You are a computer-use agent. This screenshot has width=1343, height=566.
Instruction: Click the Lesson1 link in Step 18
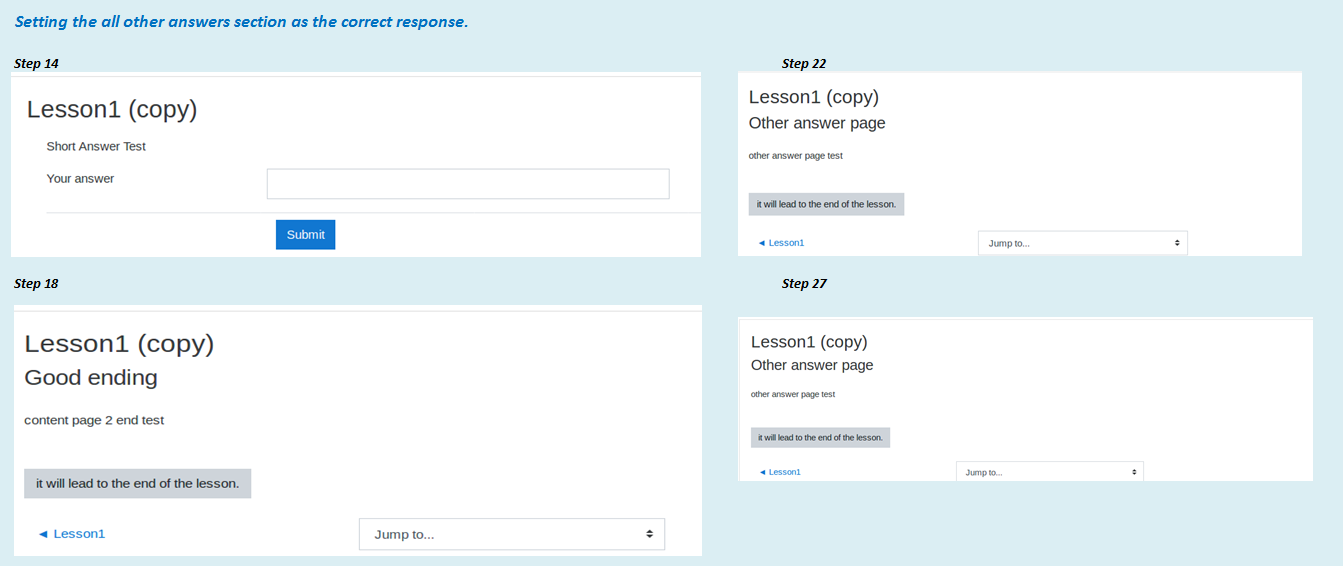(x=72, y=534)
